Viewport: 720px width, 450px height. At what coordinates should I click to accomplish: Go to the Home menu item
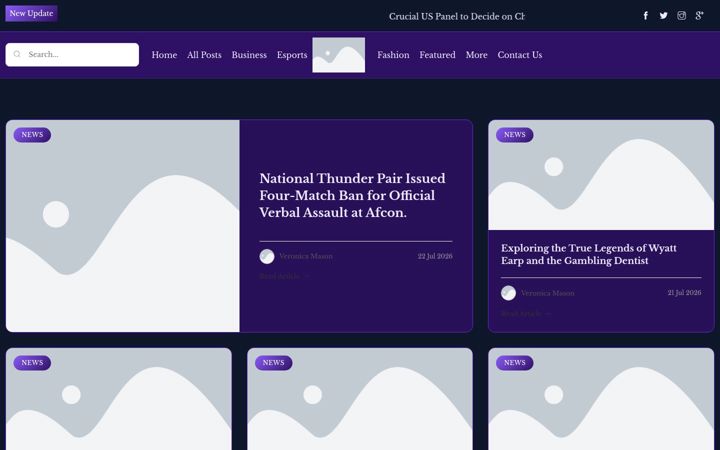point(164,55)
